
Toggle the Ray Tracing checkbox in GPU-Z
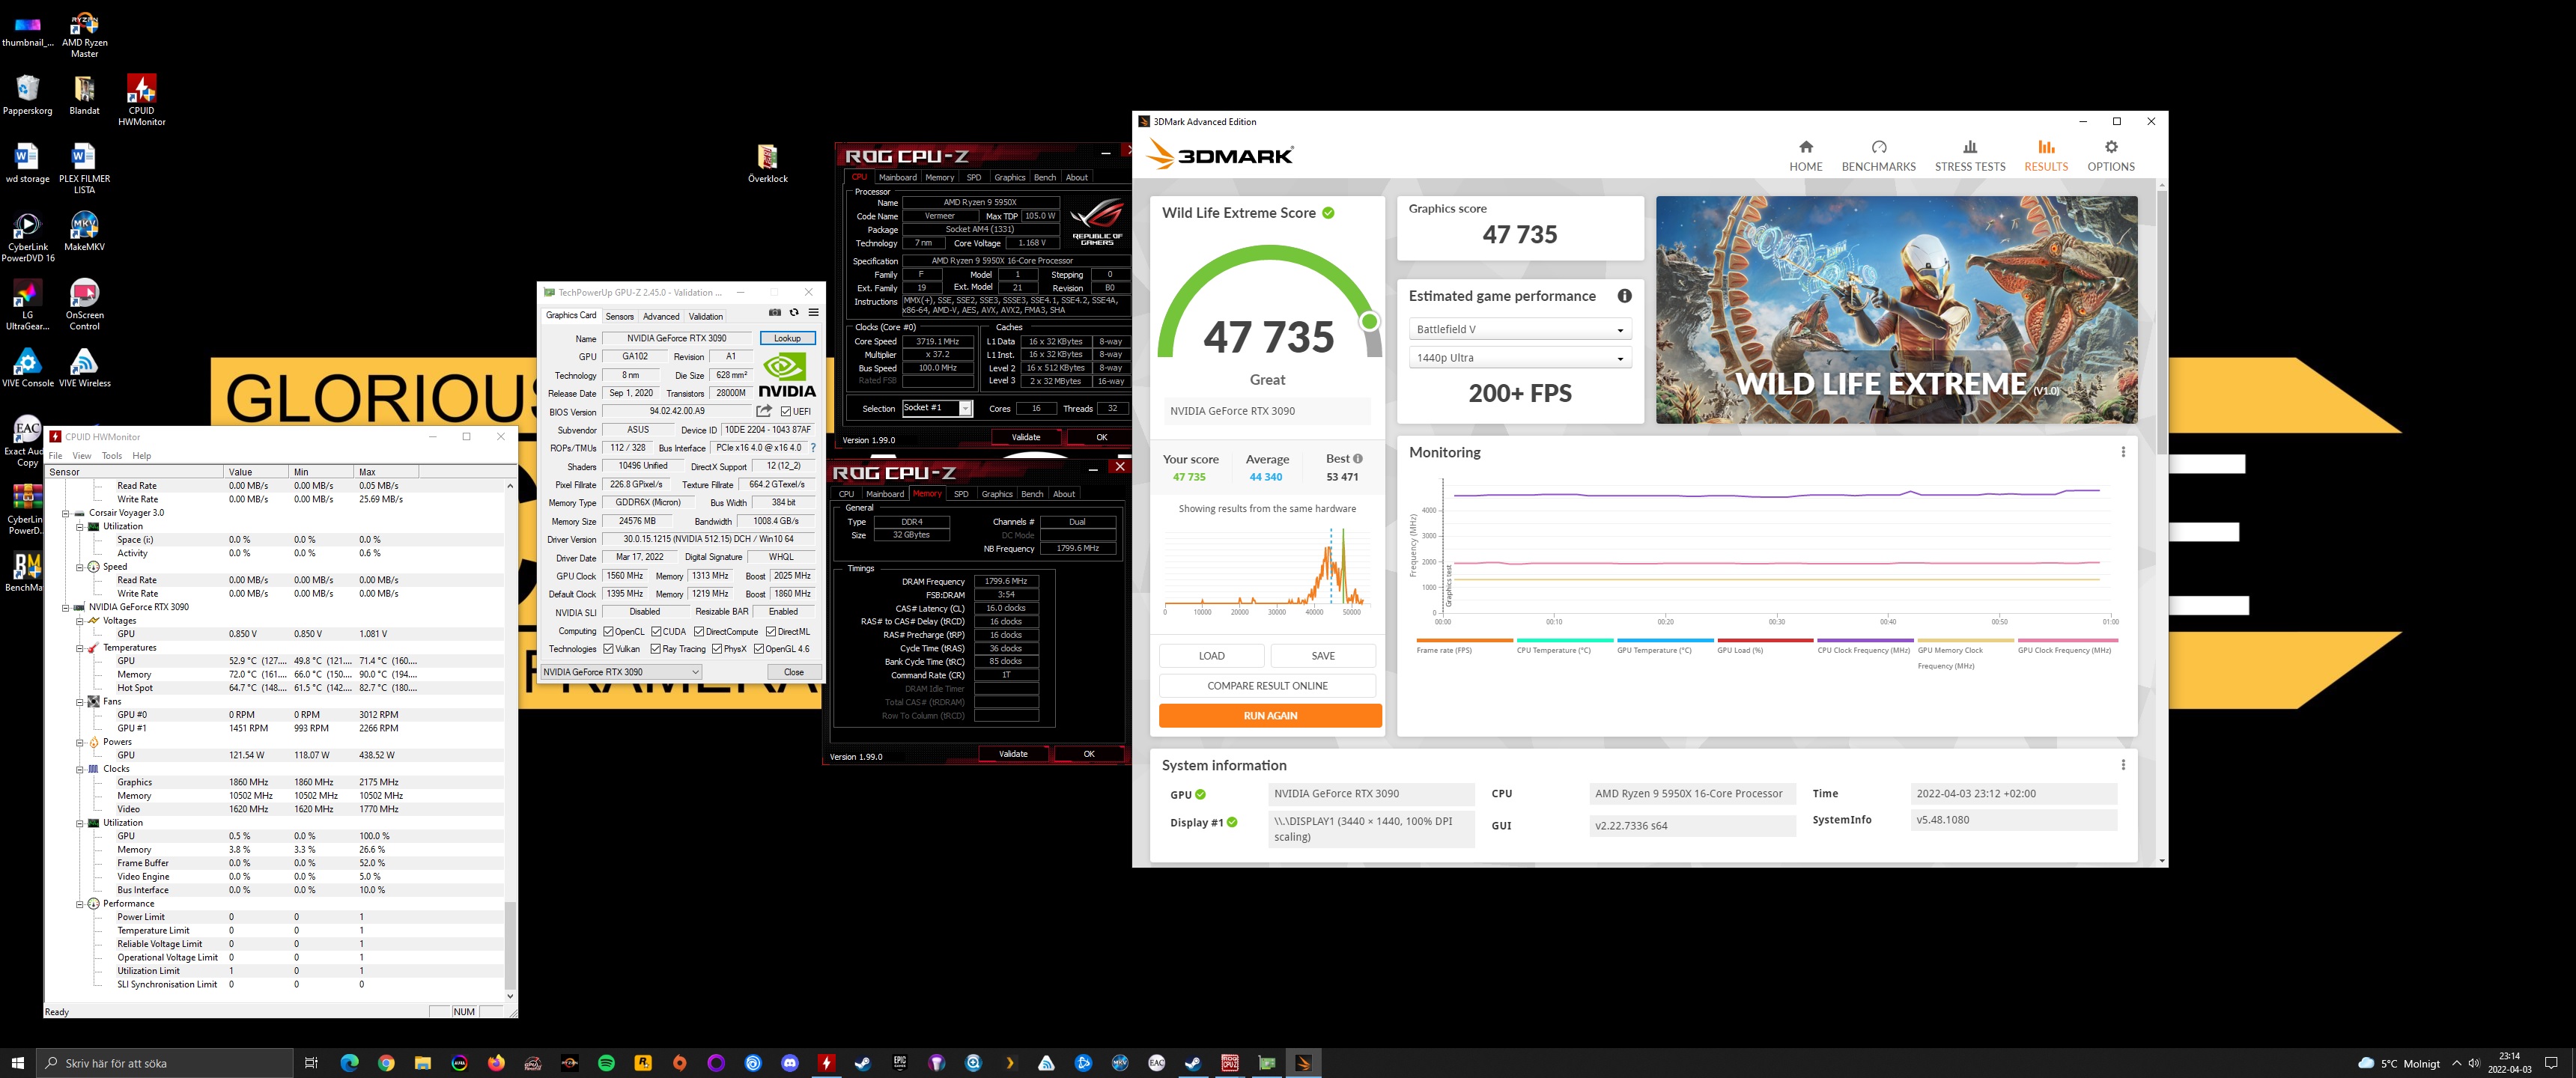[x=656, y=649]
